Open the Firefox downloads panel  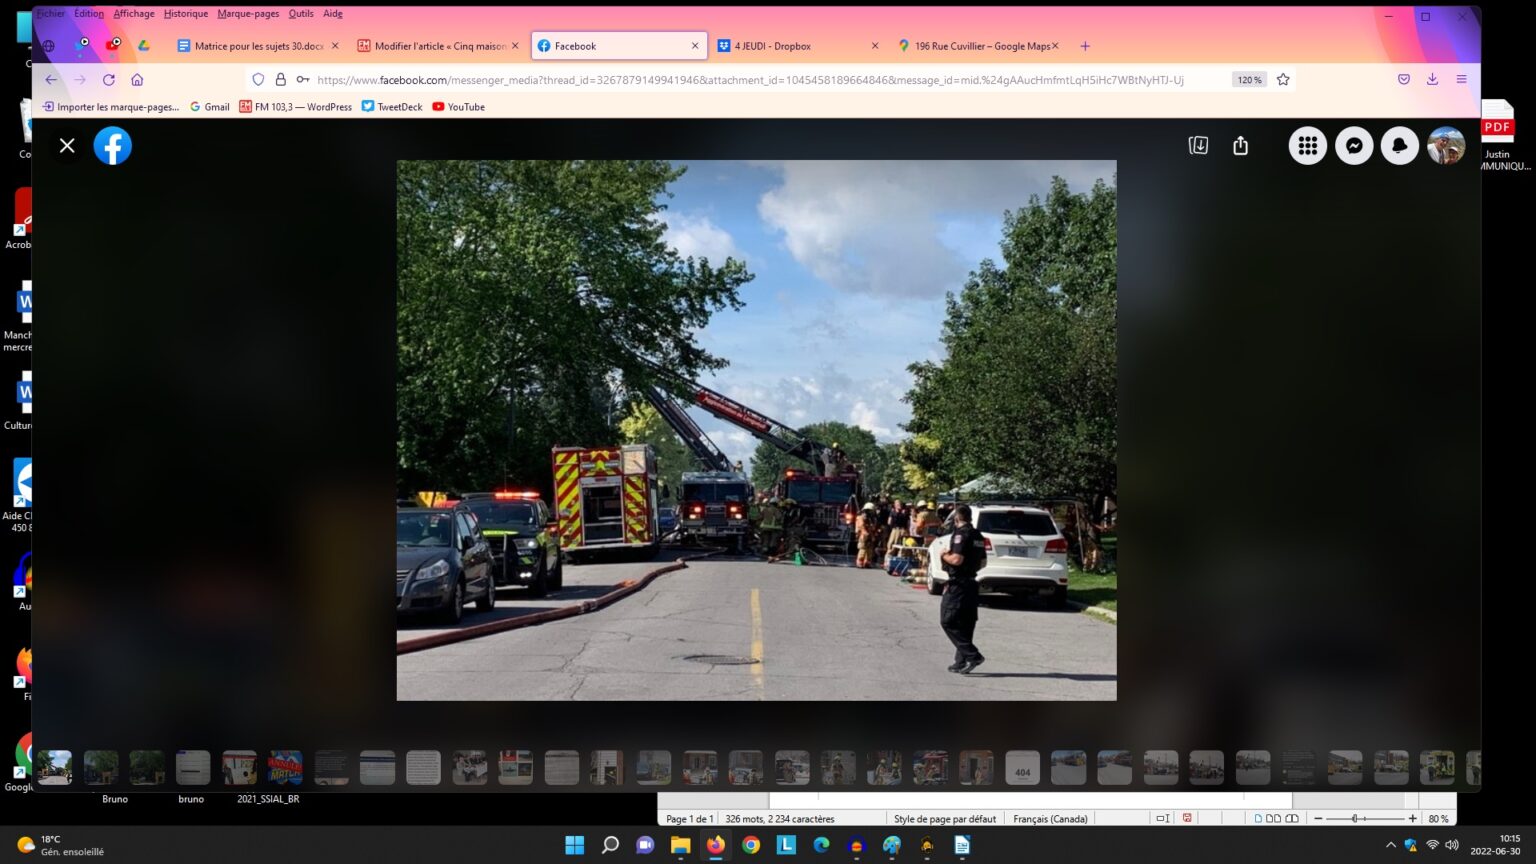pos(1432,80)
